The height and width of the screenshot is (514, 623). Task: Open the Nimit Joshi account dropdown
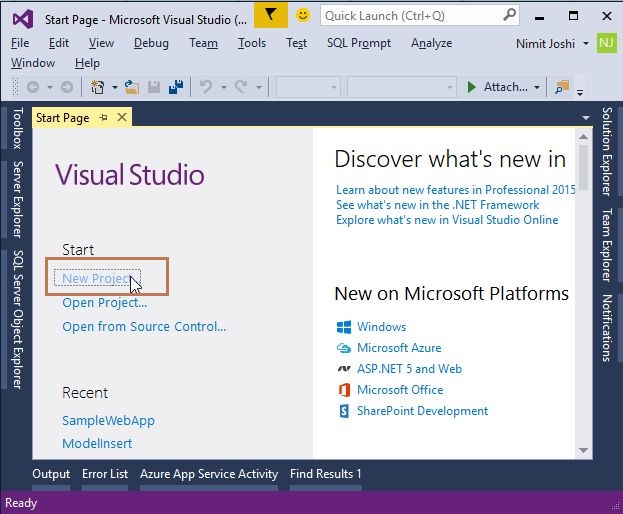pos(586,43)
